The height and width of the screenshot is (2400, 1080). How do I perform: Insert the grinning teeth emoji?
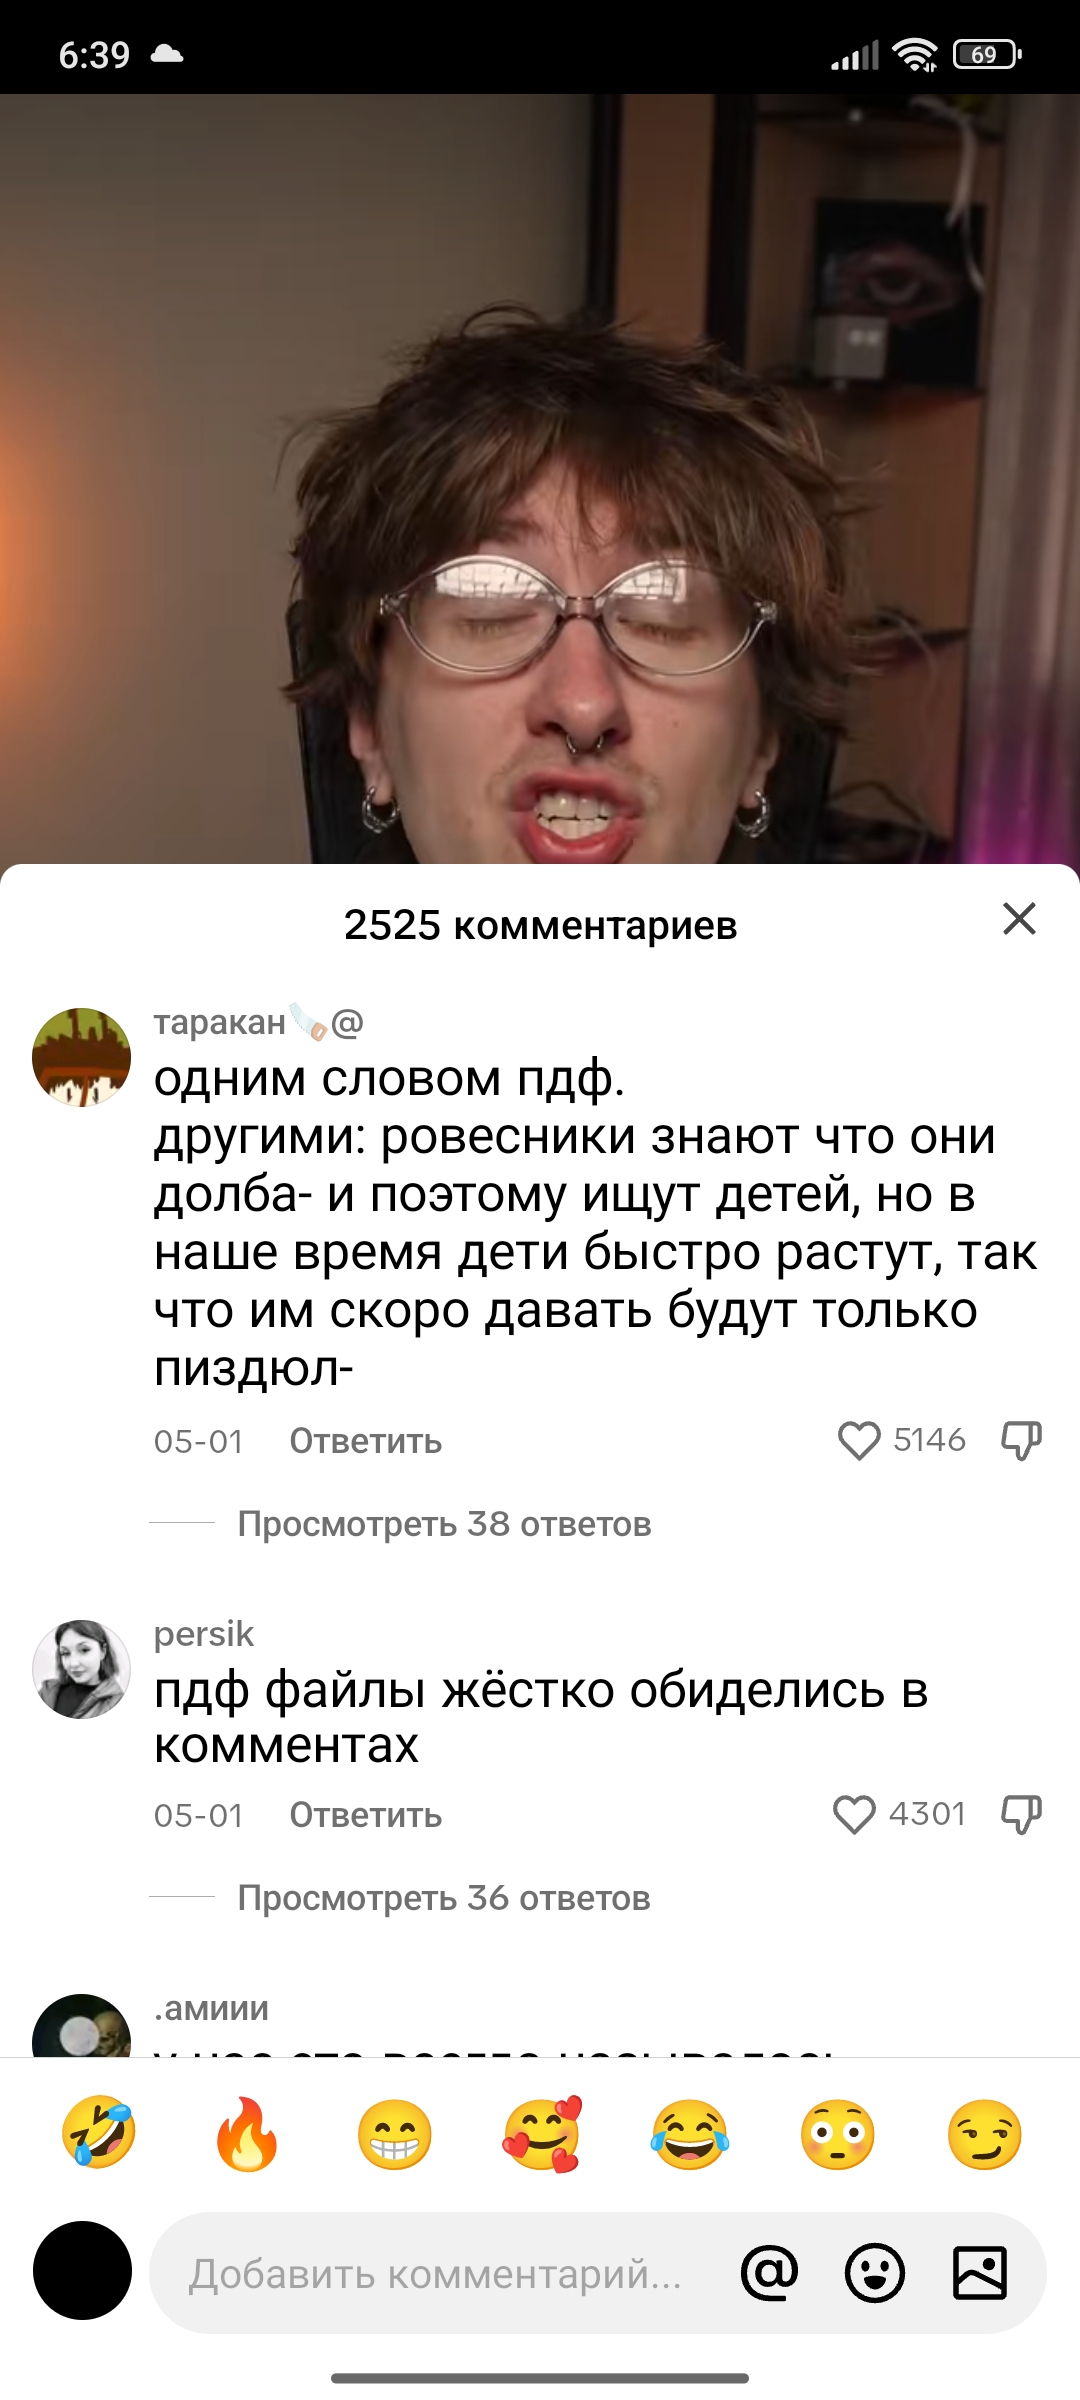pos(395,2133)
